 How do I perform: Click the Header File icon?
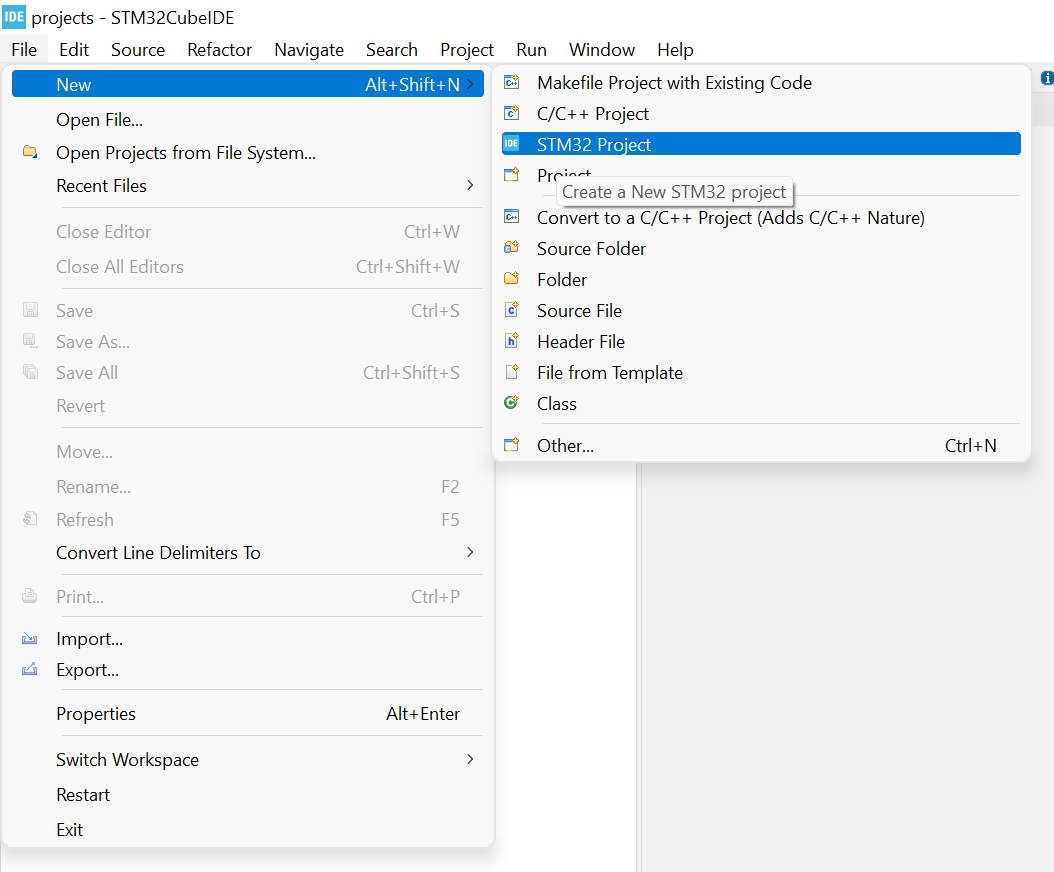(512, 340)
